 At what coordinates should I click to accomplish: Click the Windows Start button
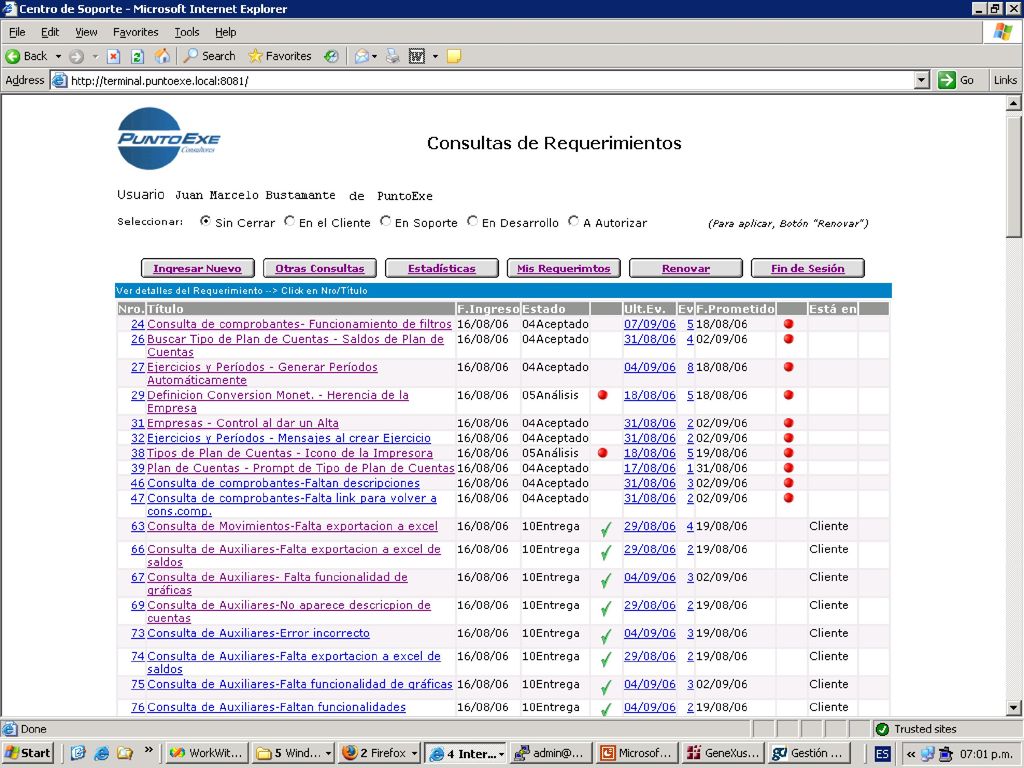(x=27, y=753)
